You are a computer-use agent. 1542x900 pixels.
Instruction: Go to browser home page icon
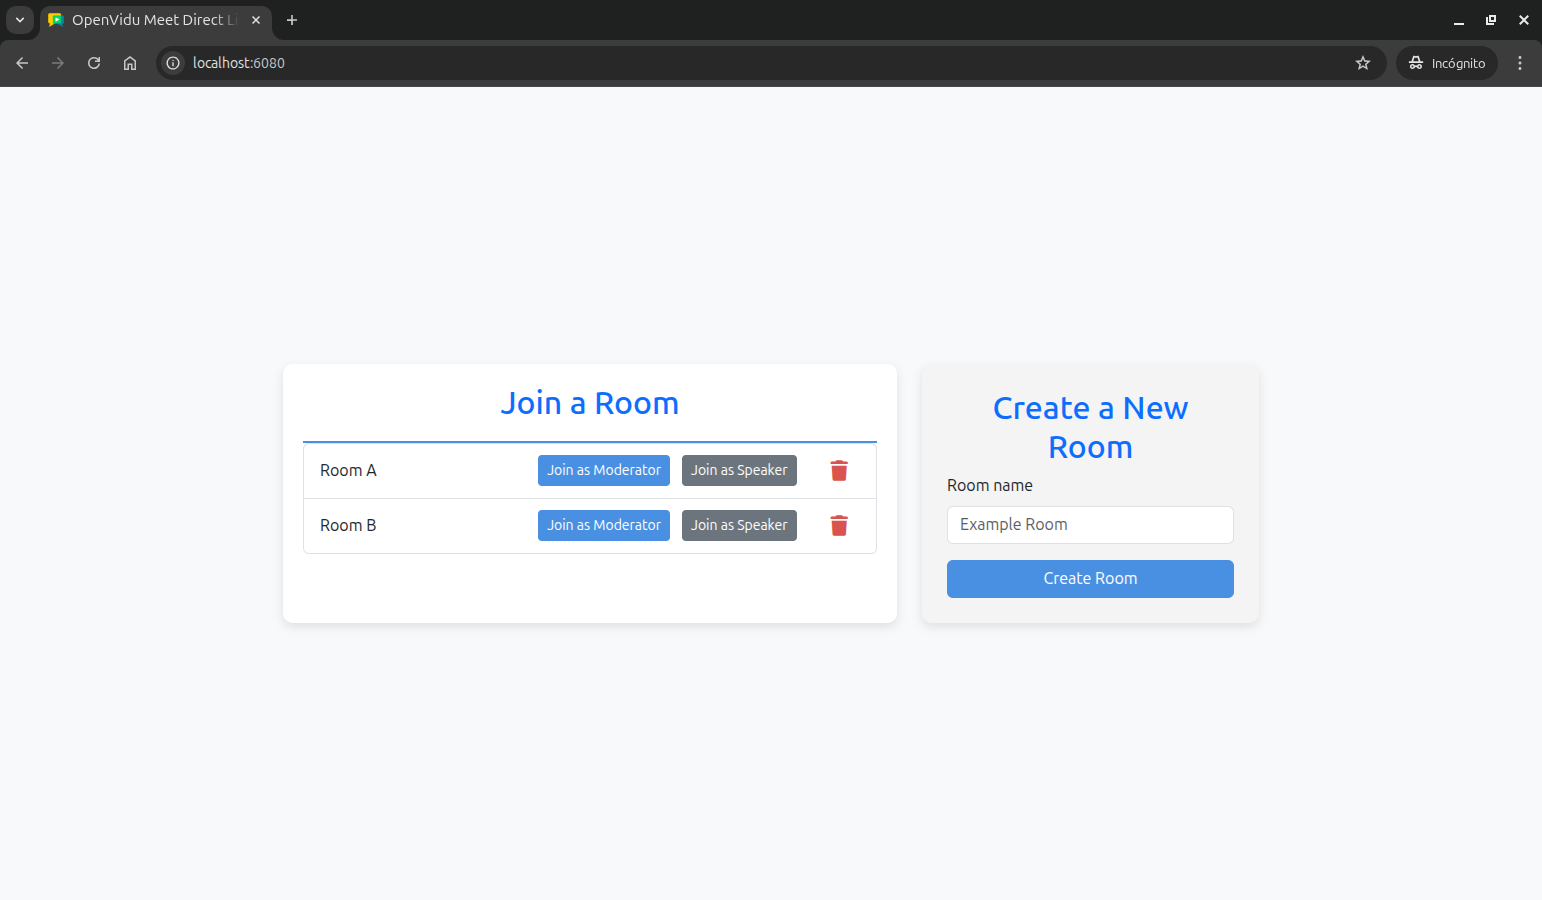(x=130, y=63)
